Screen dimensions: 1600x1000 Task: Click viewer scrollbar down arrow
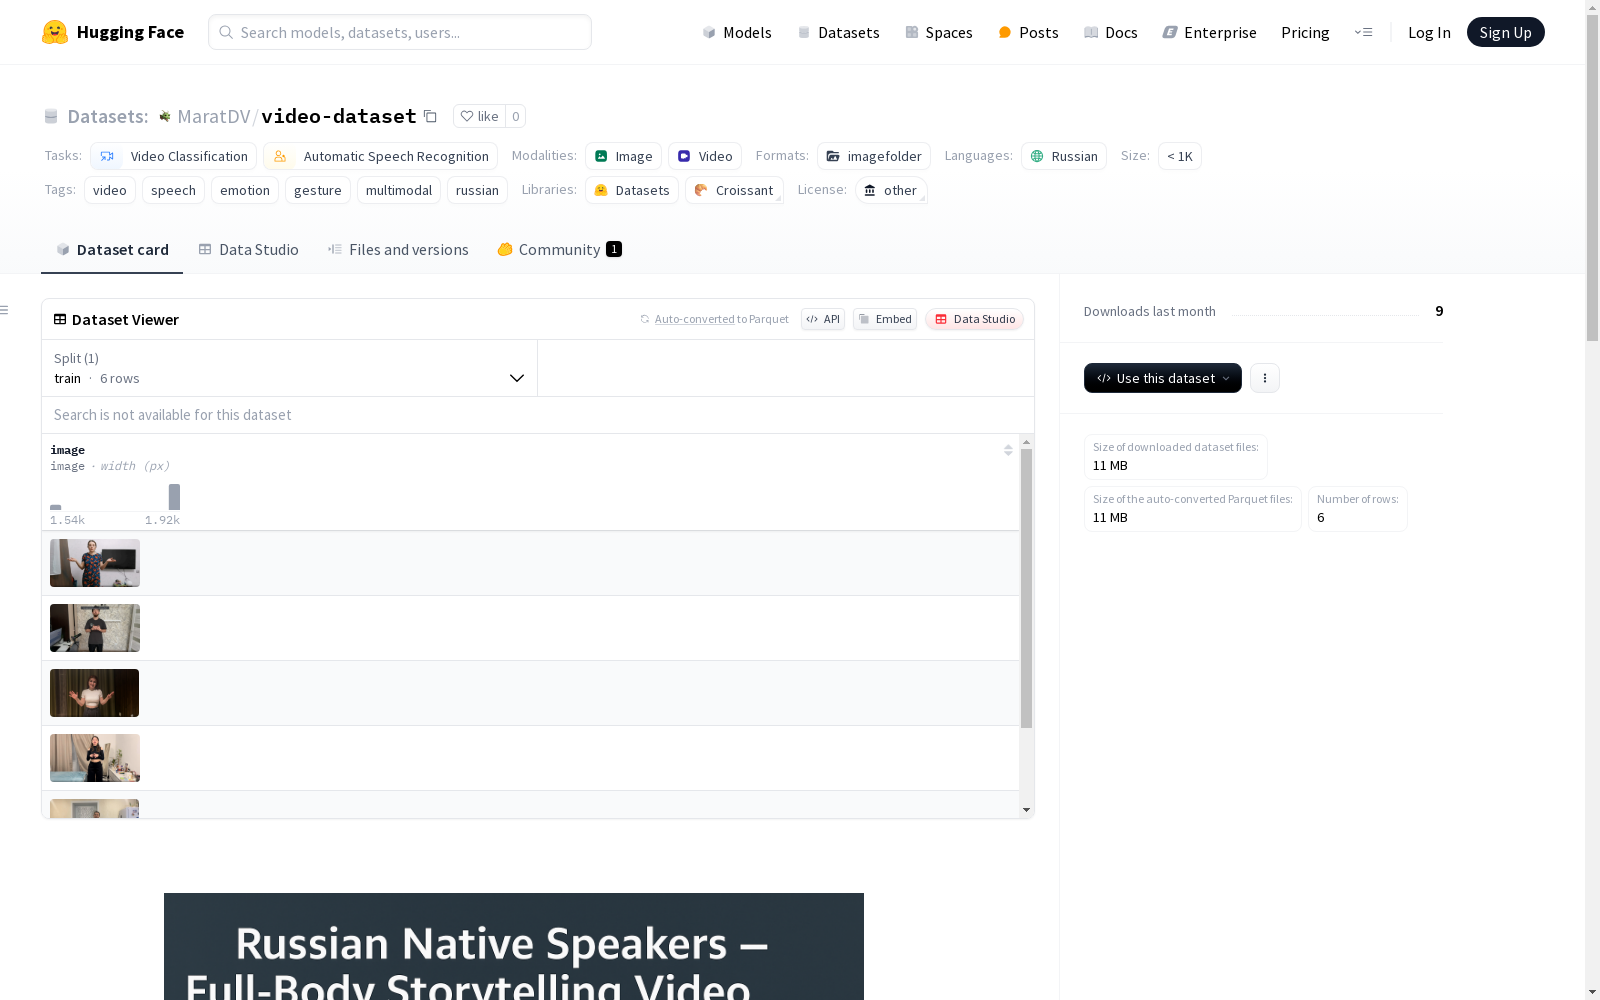pos(1026,810)
